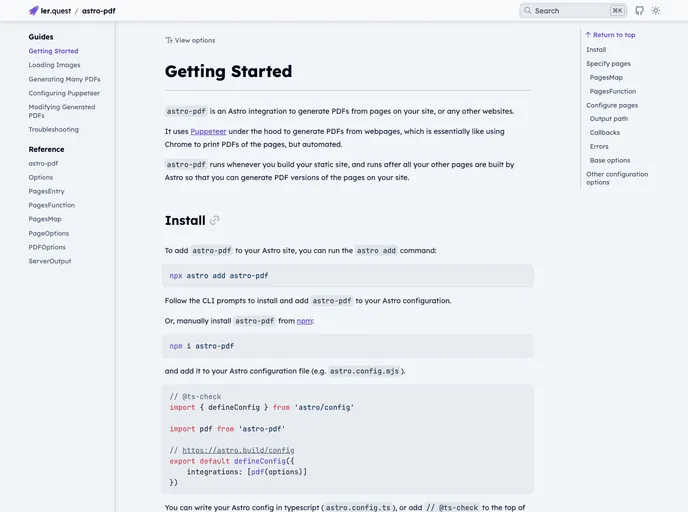The width and height of the screenshot is (688, 512).
Task: Focus the Search input field
Action: [x=573, y=11]
